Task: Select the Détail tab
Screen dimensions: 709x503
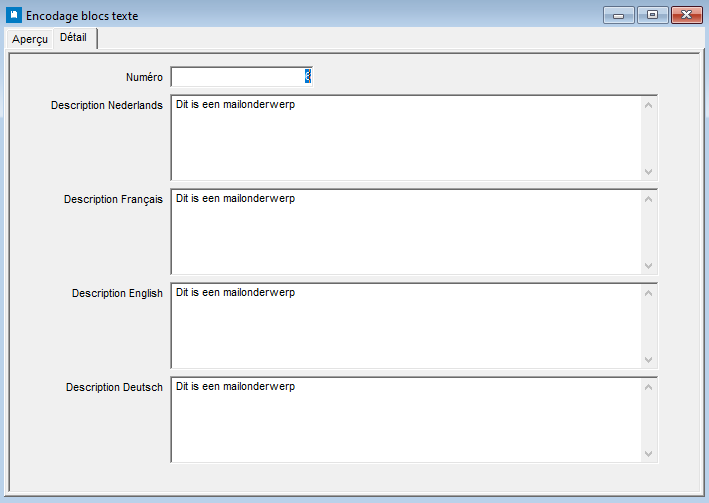Action: coord(74,38)
